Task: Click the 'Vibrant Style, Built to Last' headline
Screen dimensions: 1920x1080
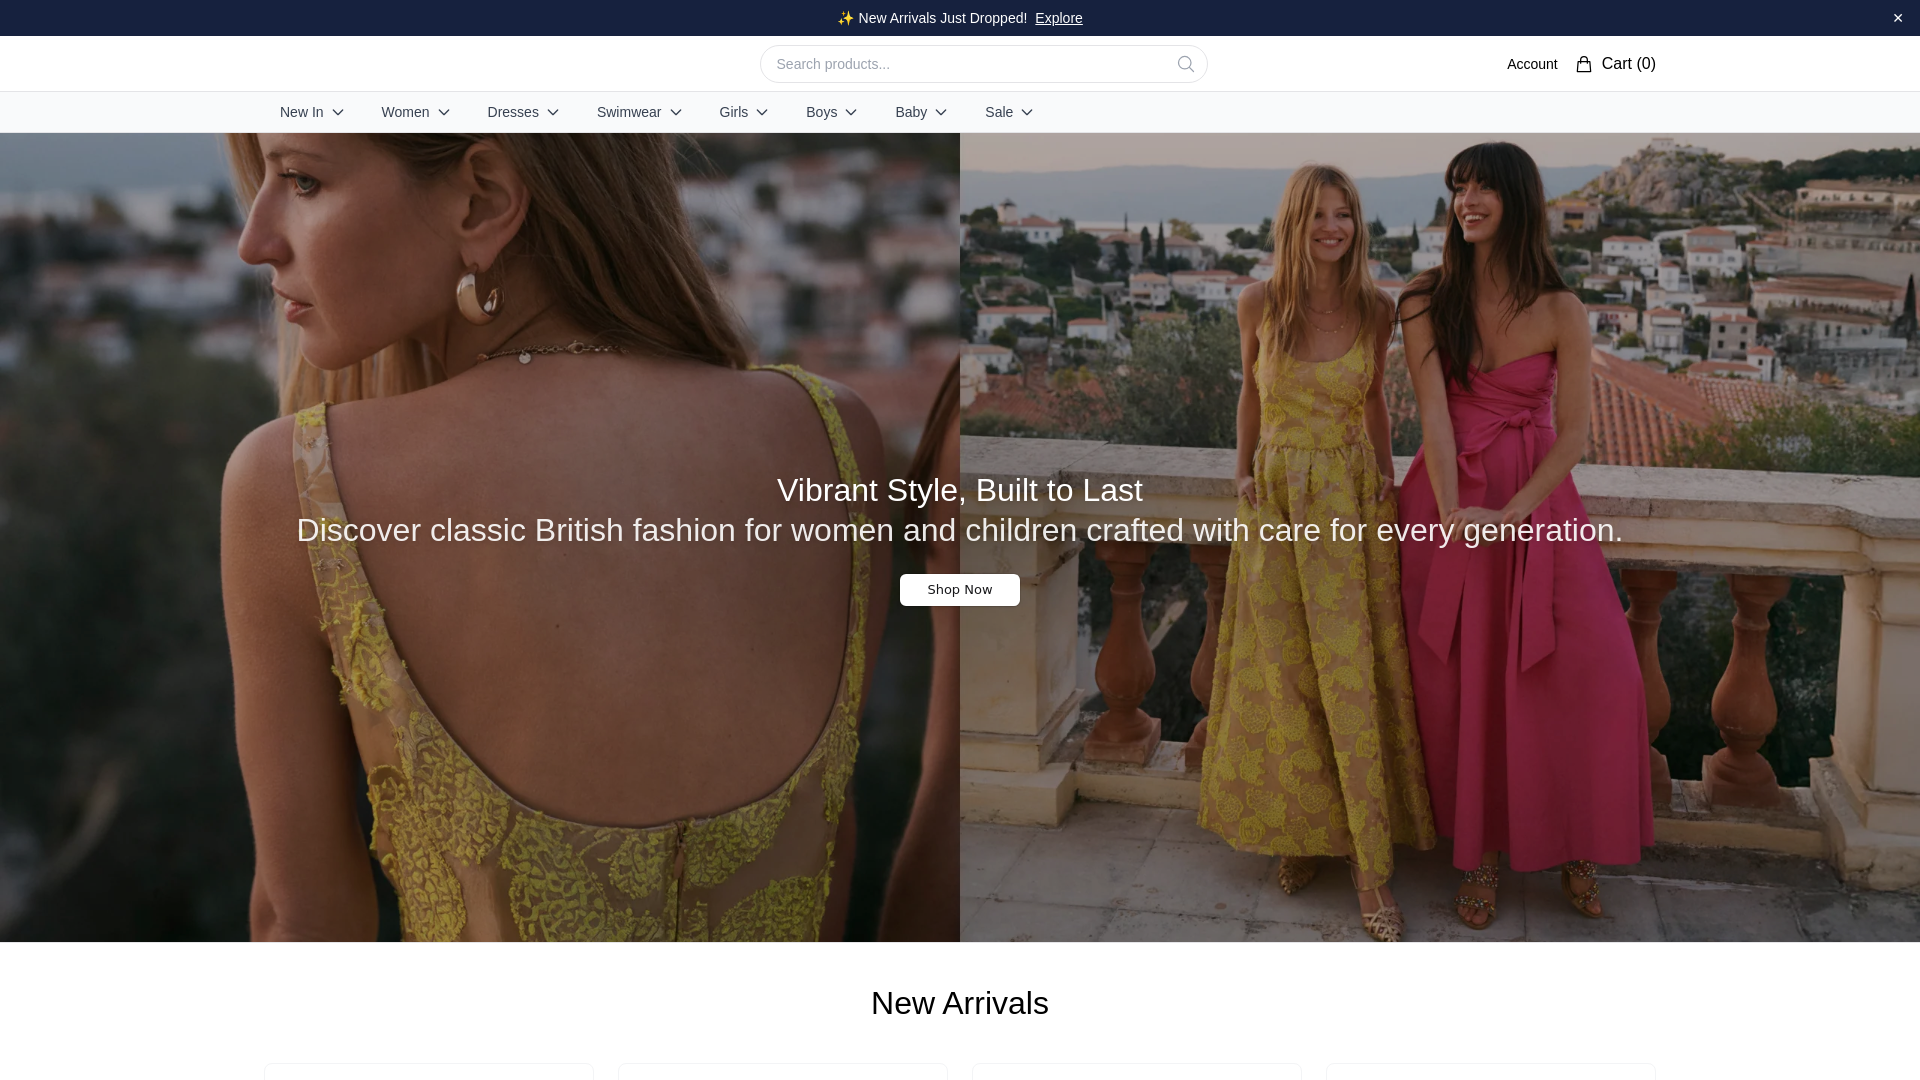Action: (960, 490)
